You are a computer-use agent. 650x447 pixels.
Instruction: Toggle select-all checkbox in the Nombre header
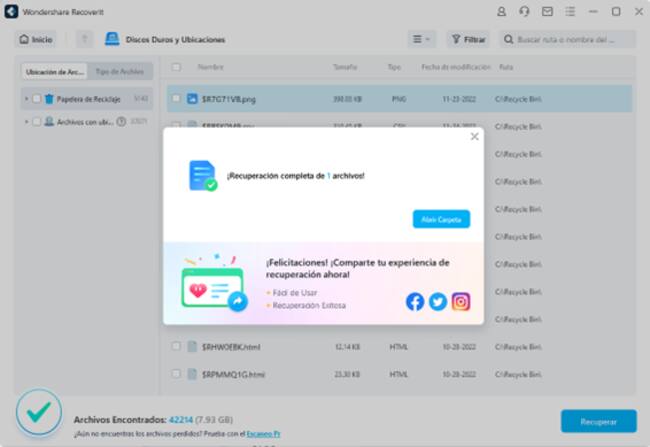(x=176, y=67)
